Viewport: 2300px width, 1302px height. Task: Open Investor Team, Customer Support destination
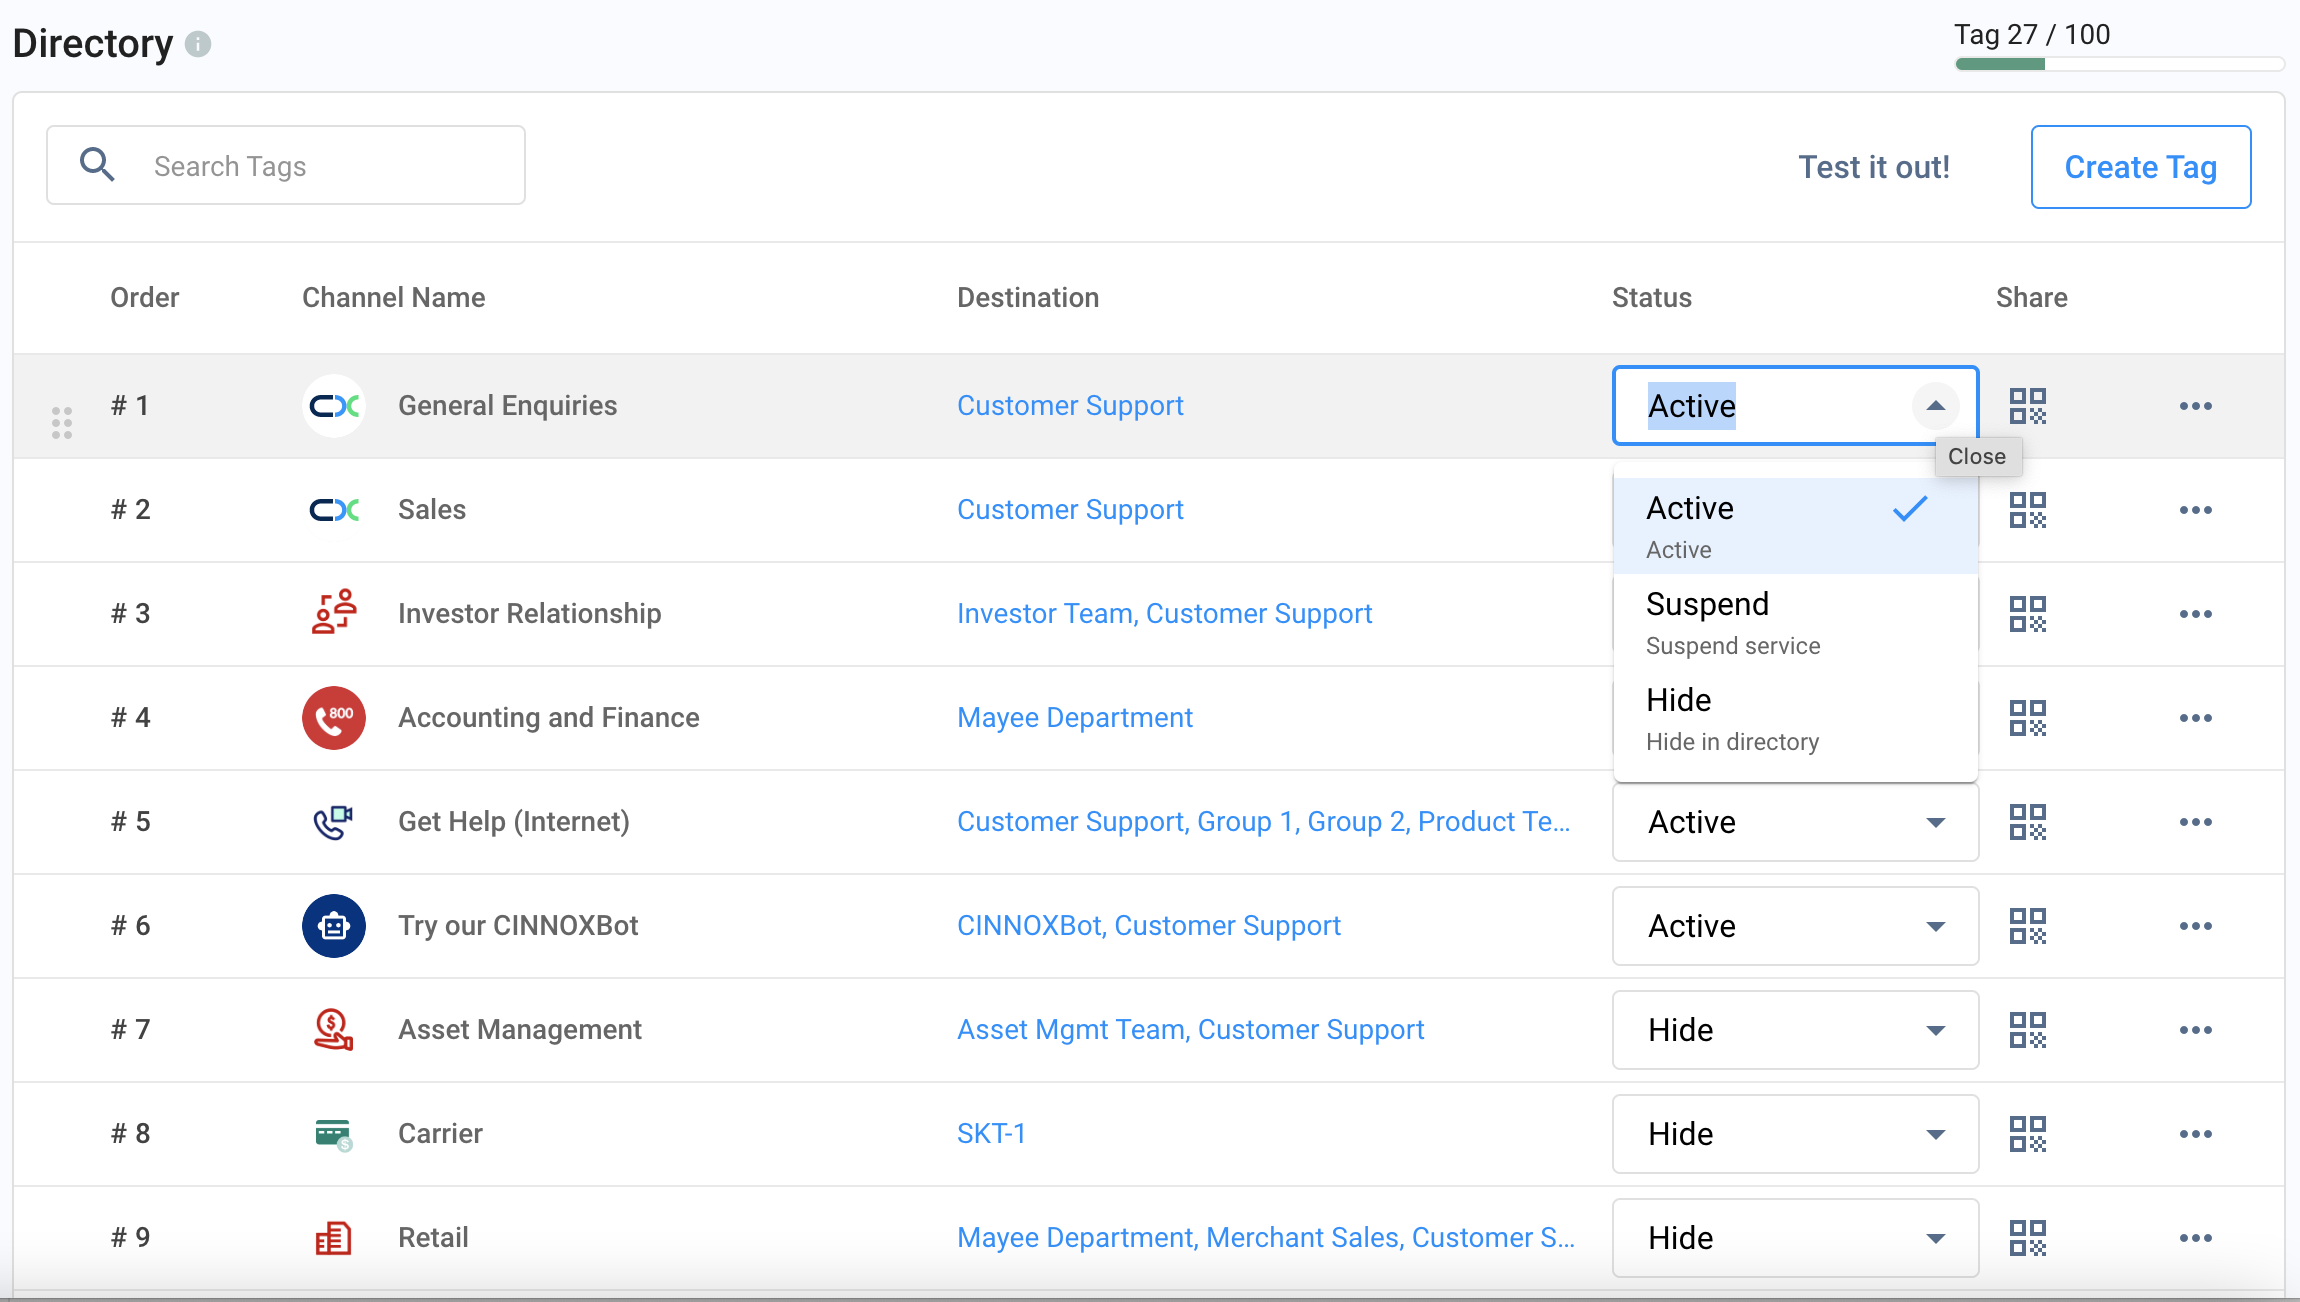[x=1164, y=614]
